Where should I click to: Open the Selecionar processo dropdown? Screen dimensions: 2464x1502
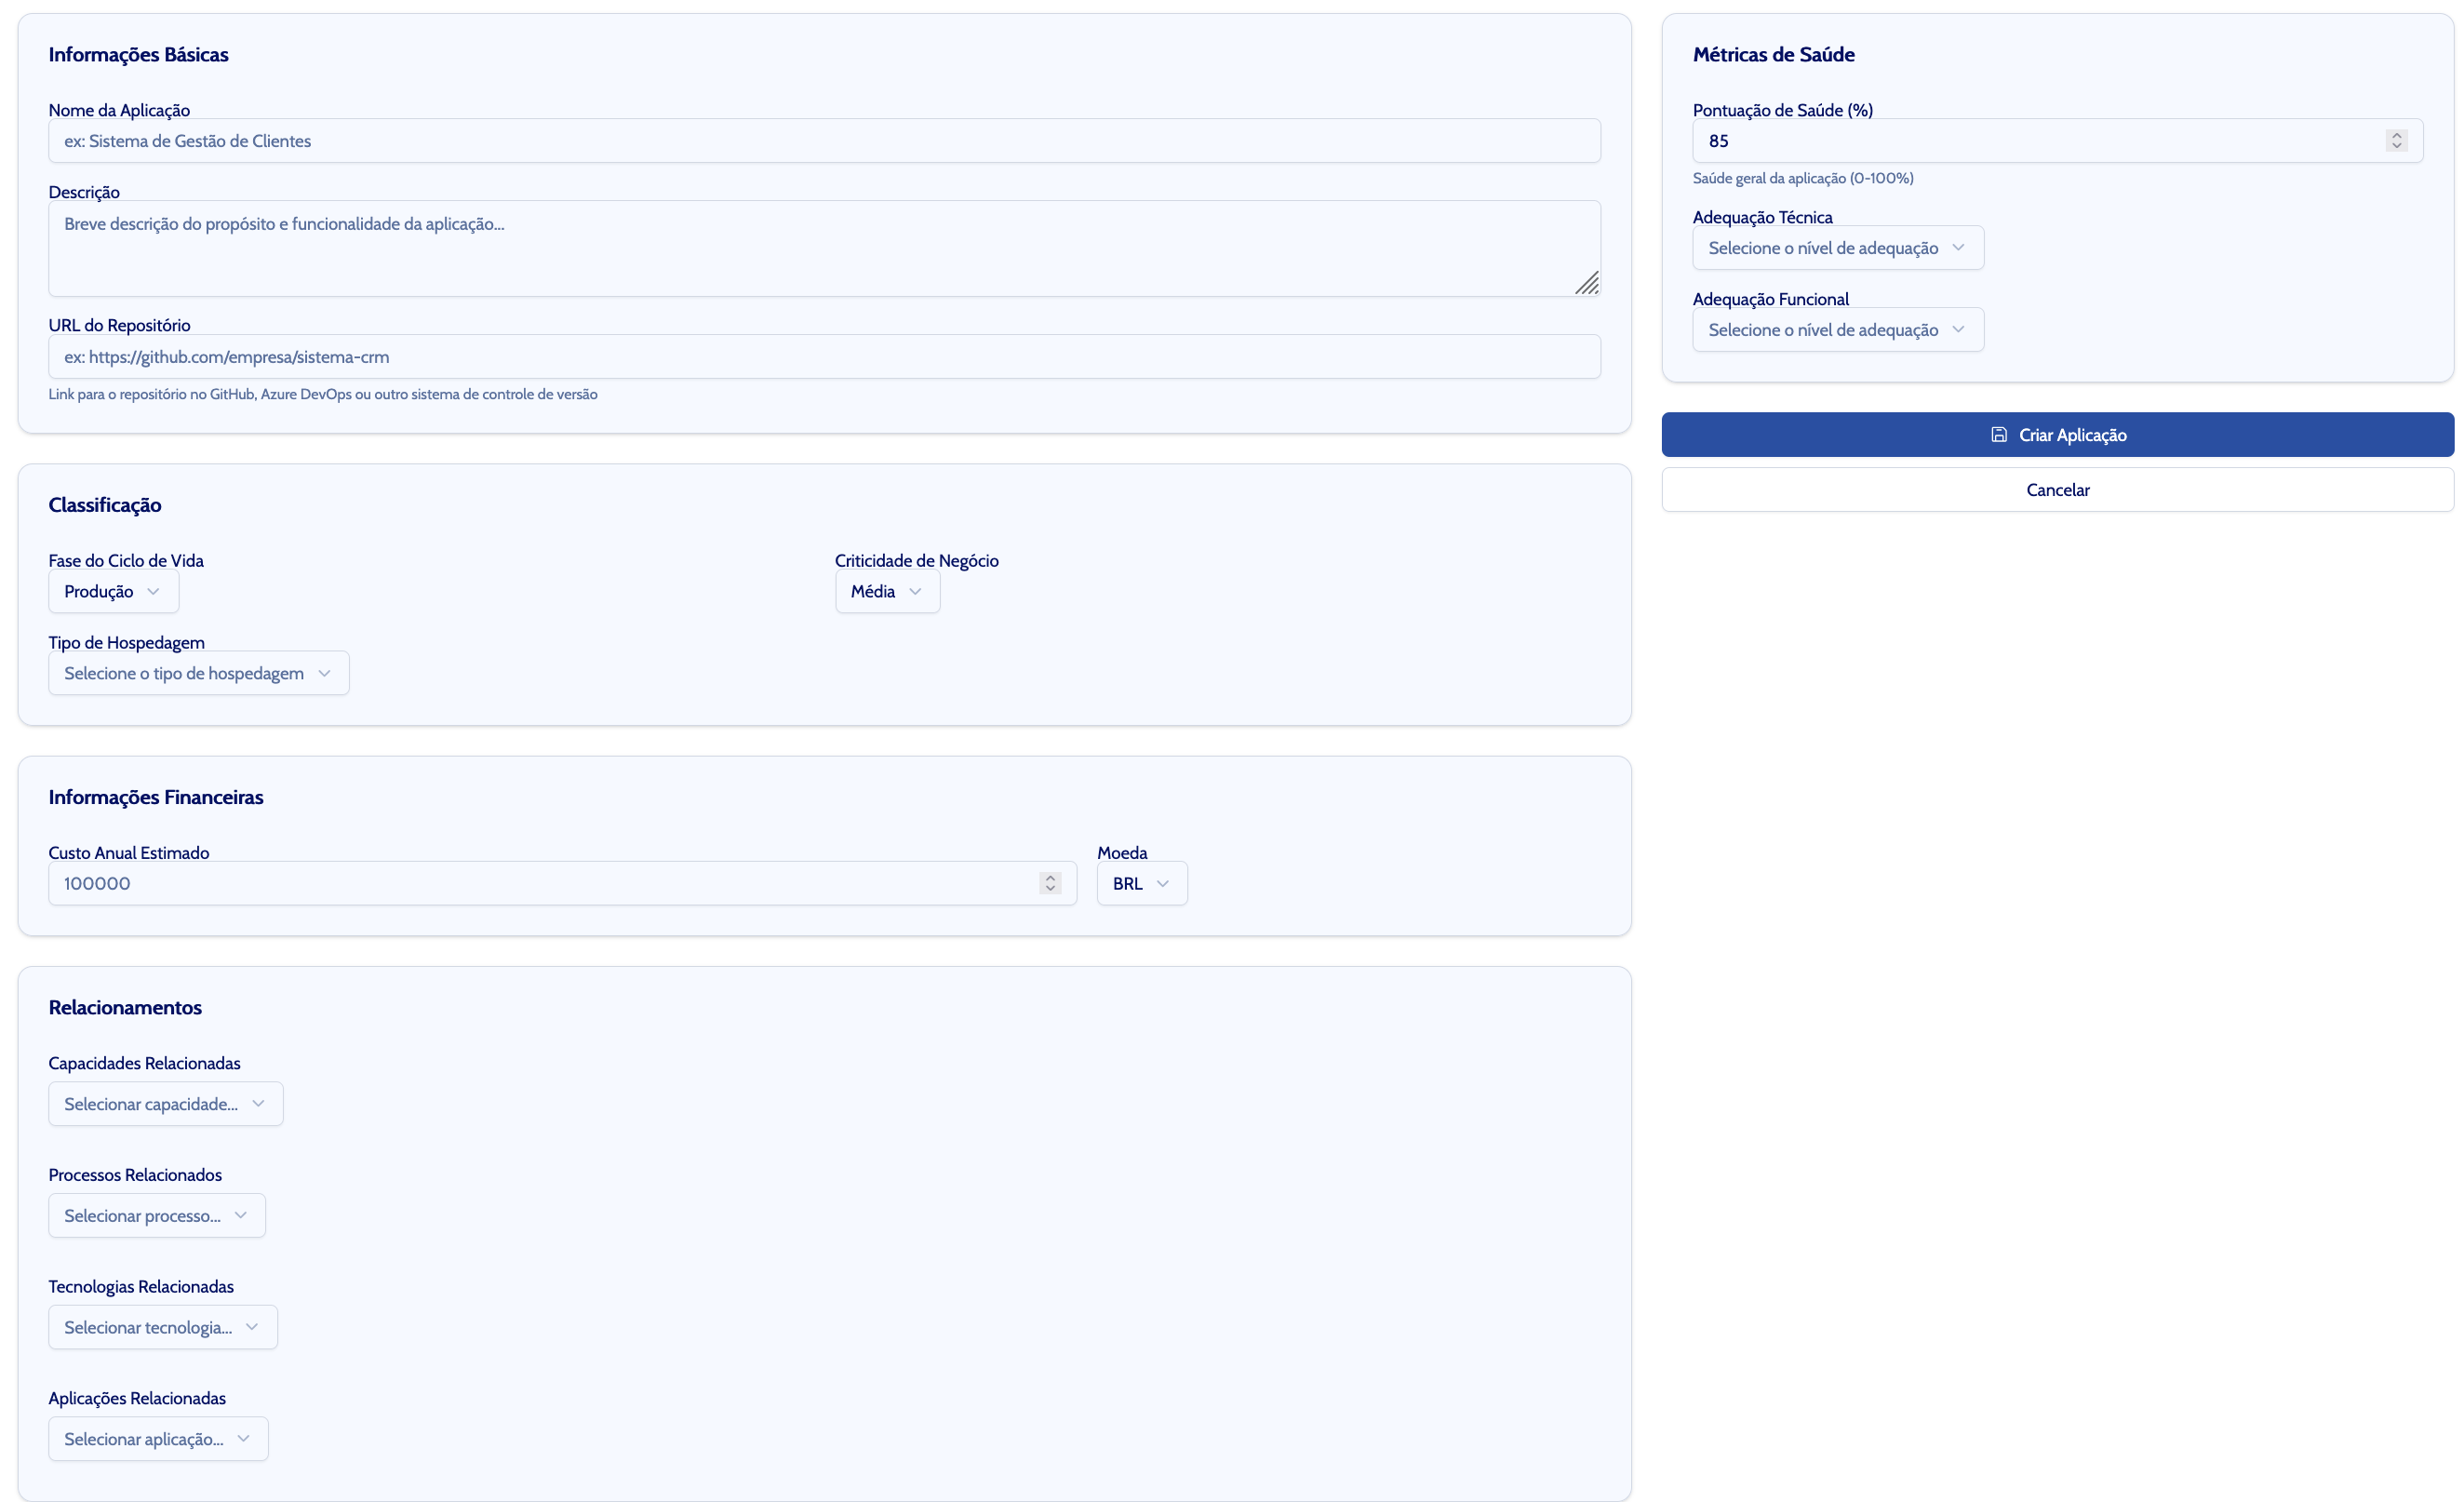click(x=156, y=1216)
